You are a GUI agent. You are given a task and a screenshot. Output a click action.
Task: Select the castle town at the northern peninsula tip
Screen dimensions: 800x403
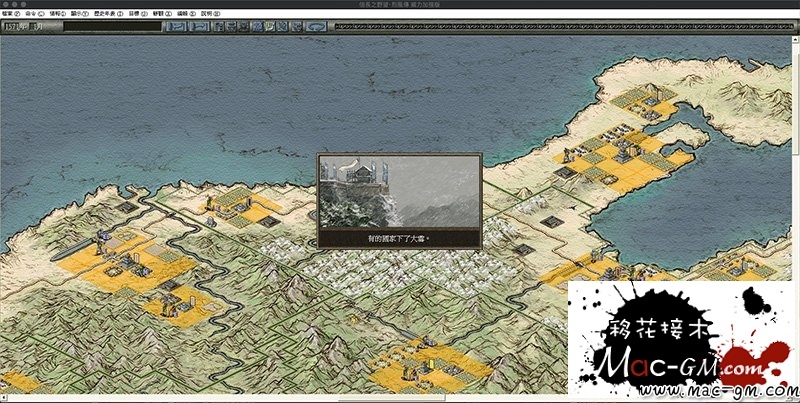click(645, 102)
